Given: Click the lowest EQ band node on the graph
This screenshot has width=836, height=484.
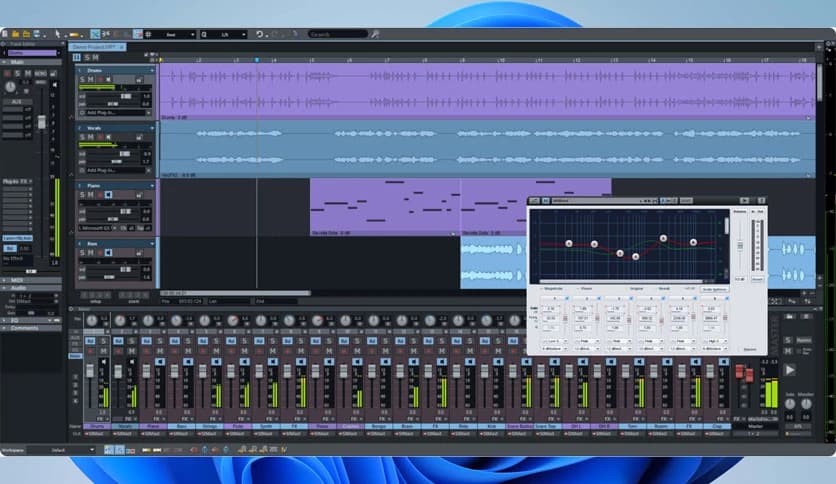Looking at the screenshot, I should 636,256.
